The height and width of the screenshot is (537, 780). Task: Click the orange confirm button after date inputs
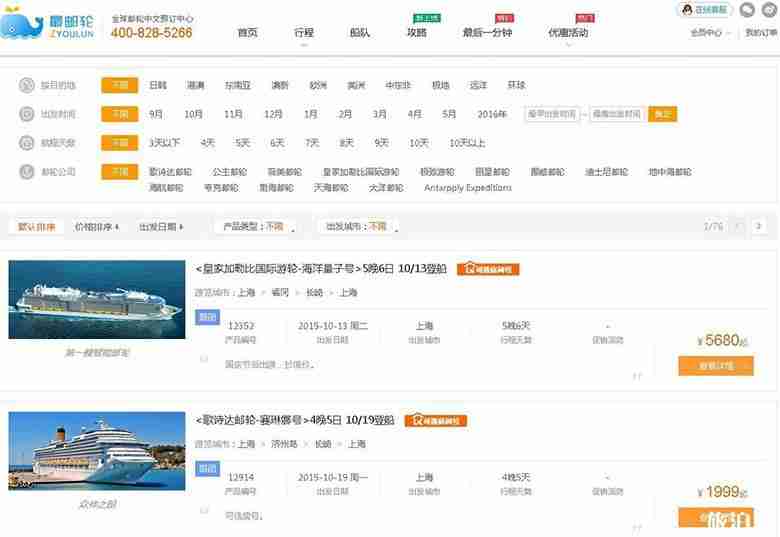pos(663,114)
